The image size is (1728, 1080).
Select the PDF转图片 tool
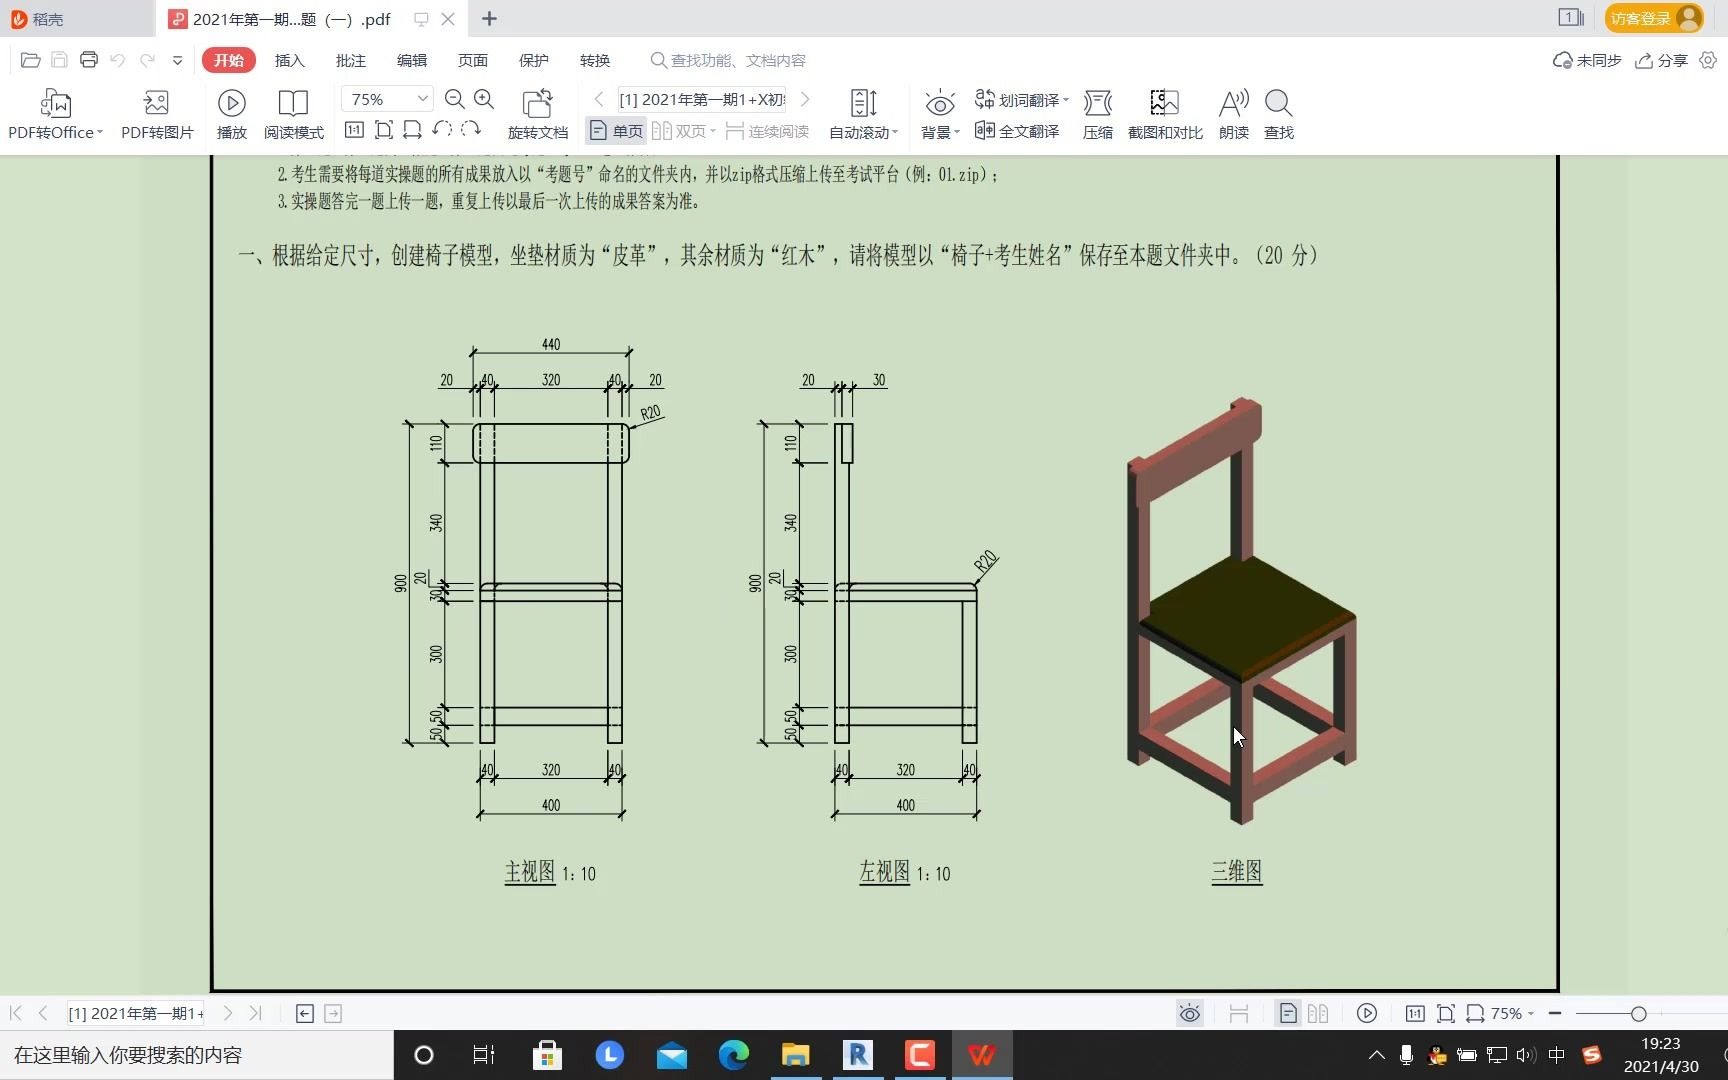(155, 113)
